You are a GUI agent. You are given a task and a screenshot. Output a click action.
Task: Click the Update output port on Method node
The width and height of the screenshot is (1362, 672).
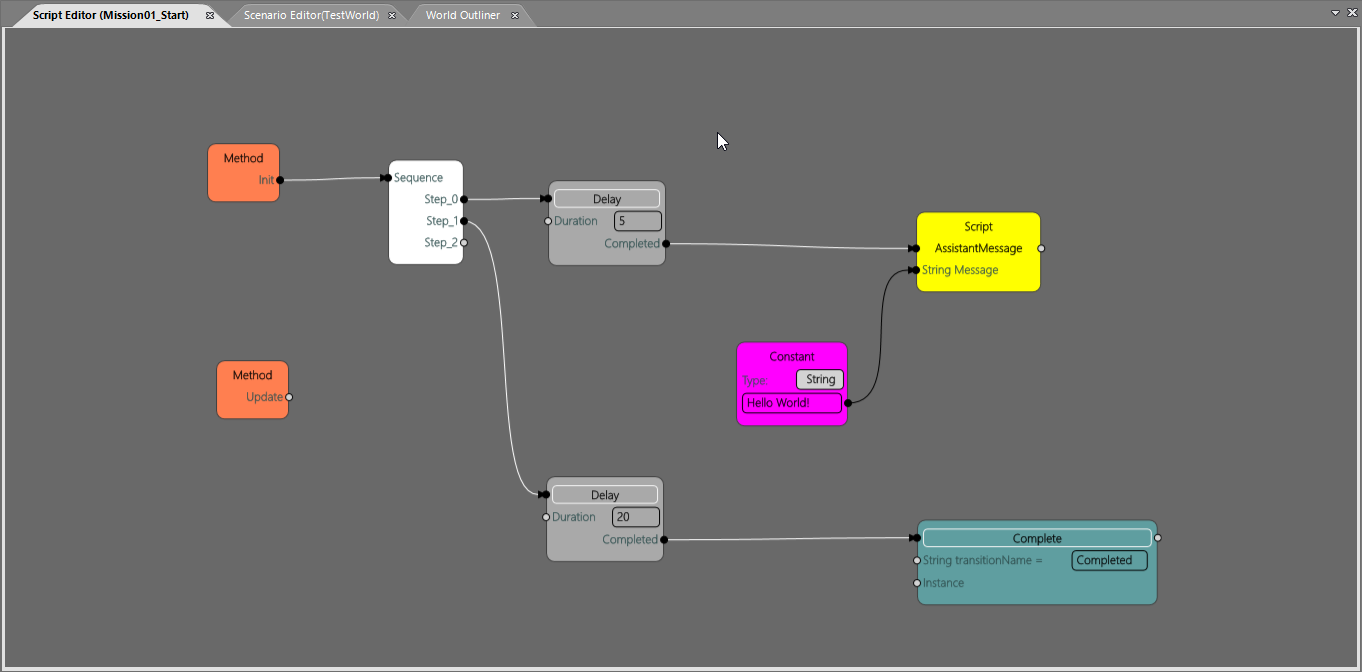tap(289, 397)
